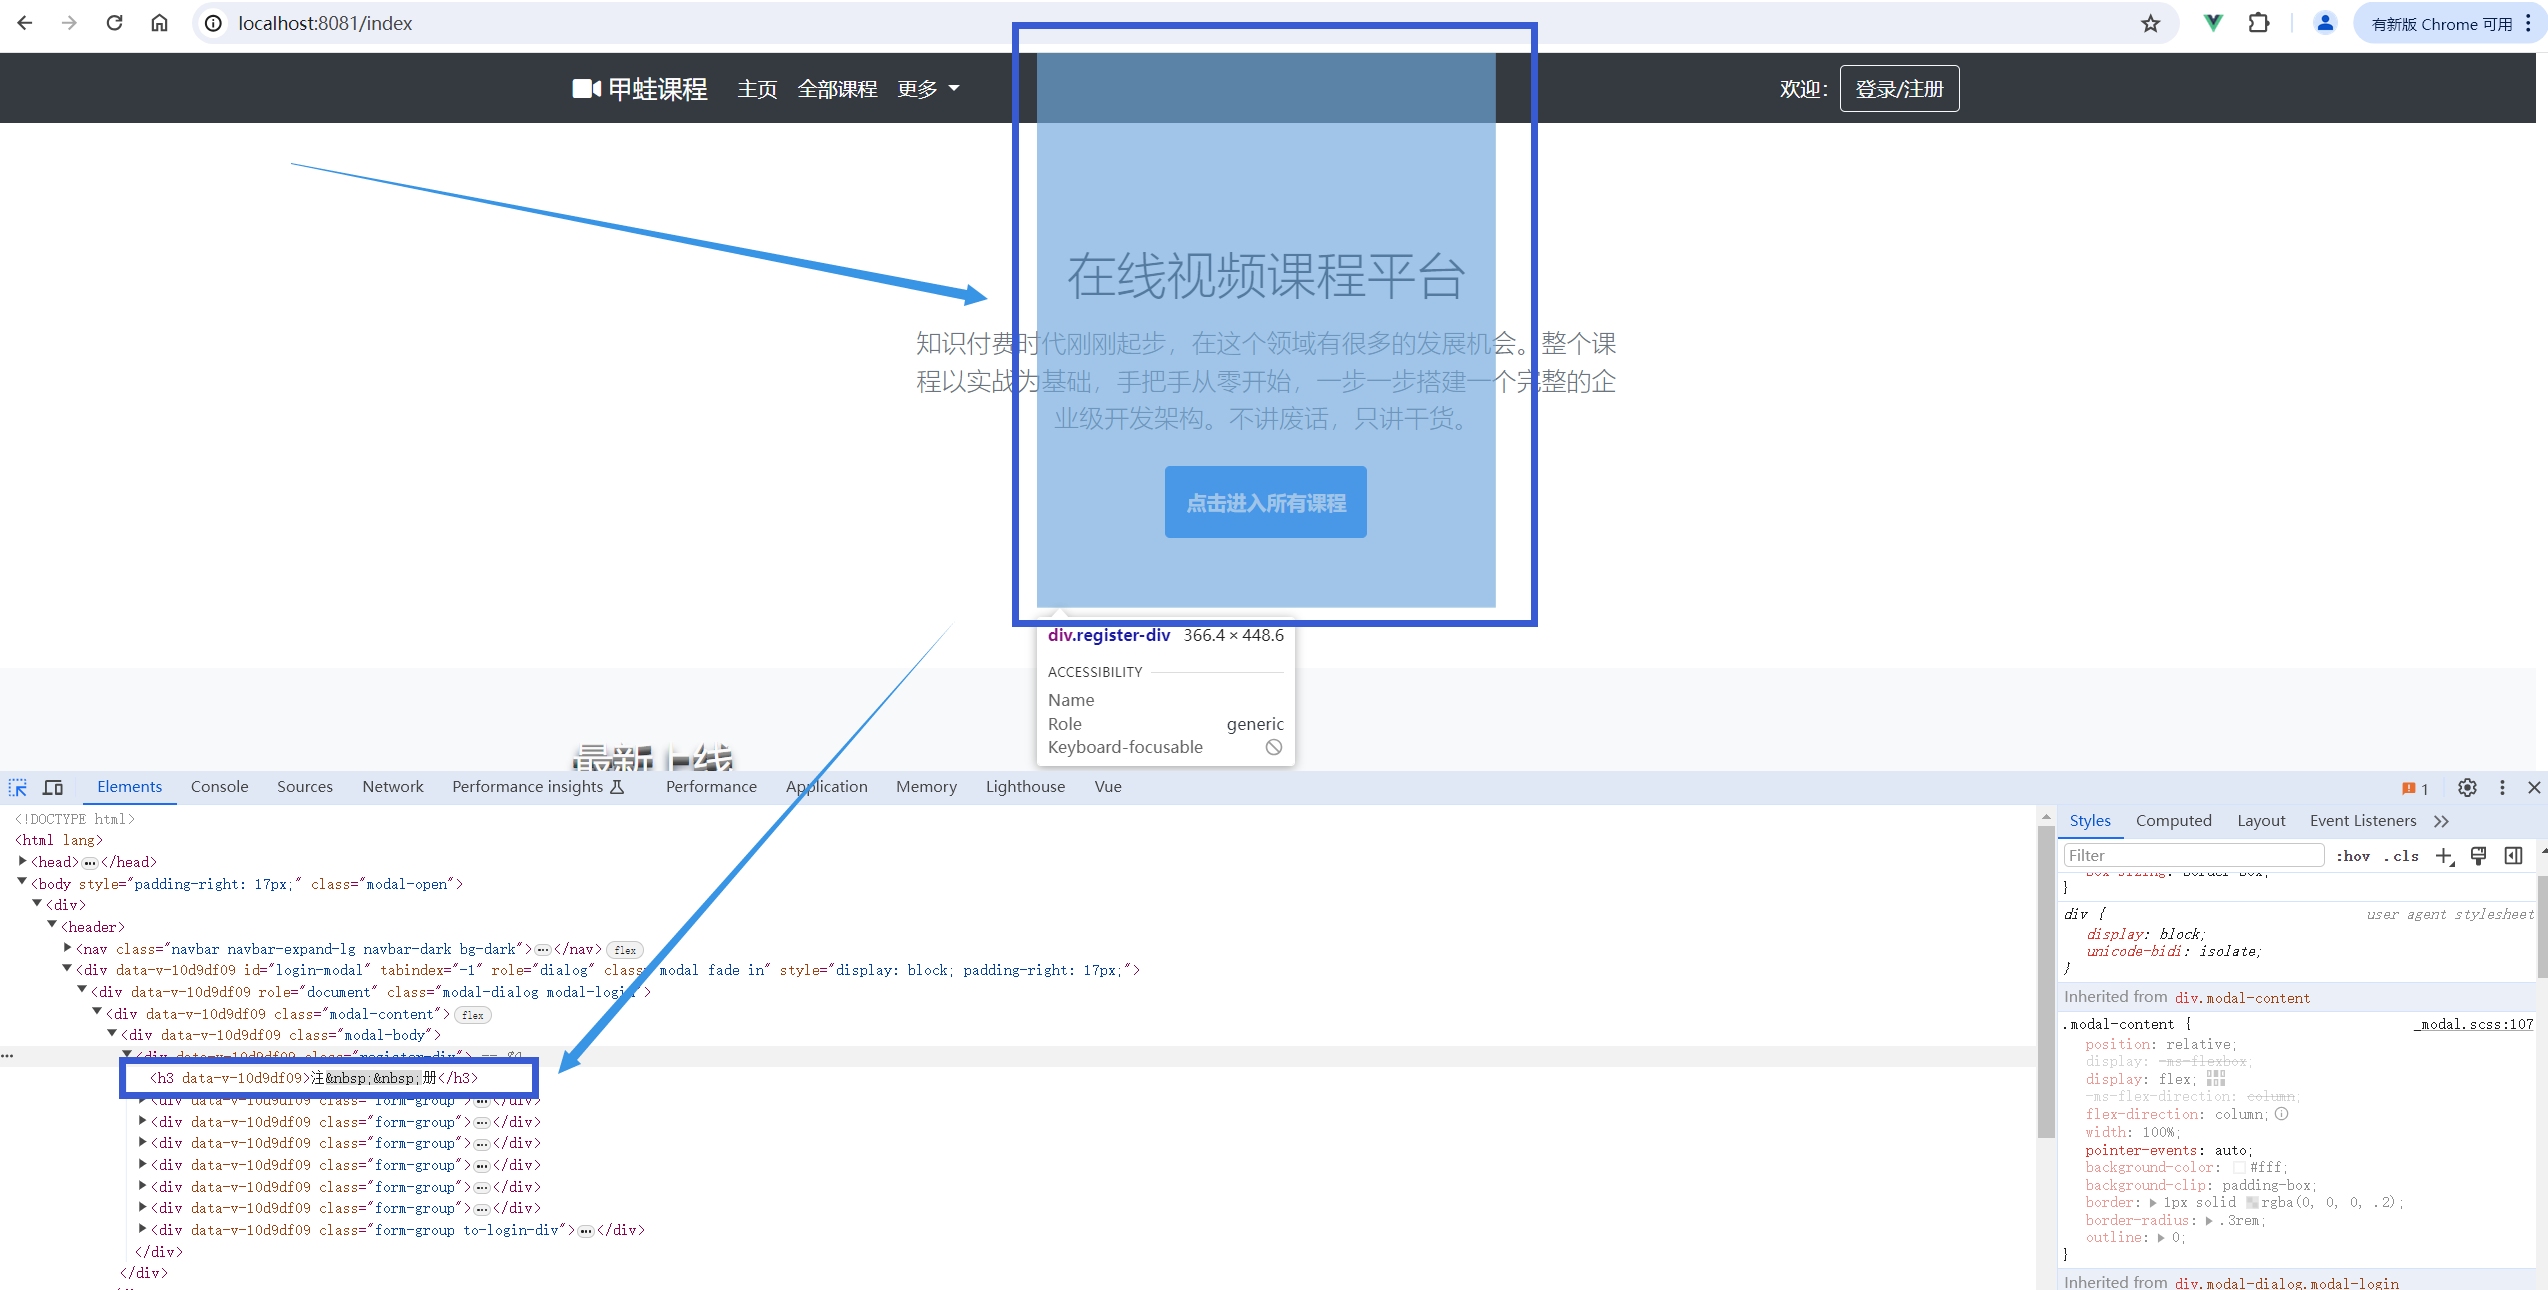The image size is (2548, 1290).
Task: Click the rgba border color swatch in .modal-content
Action: click(2250, 1202)
